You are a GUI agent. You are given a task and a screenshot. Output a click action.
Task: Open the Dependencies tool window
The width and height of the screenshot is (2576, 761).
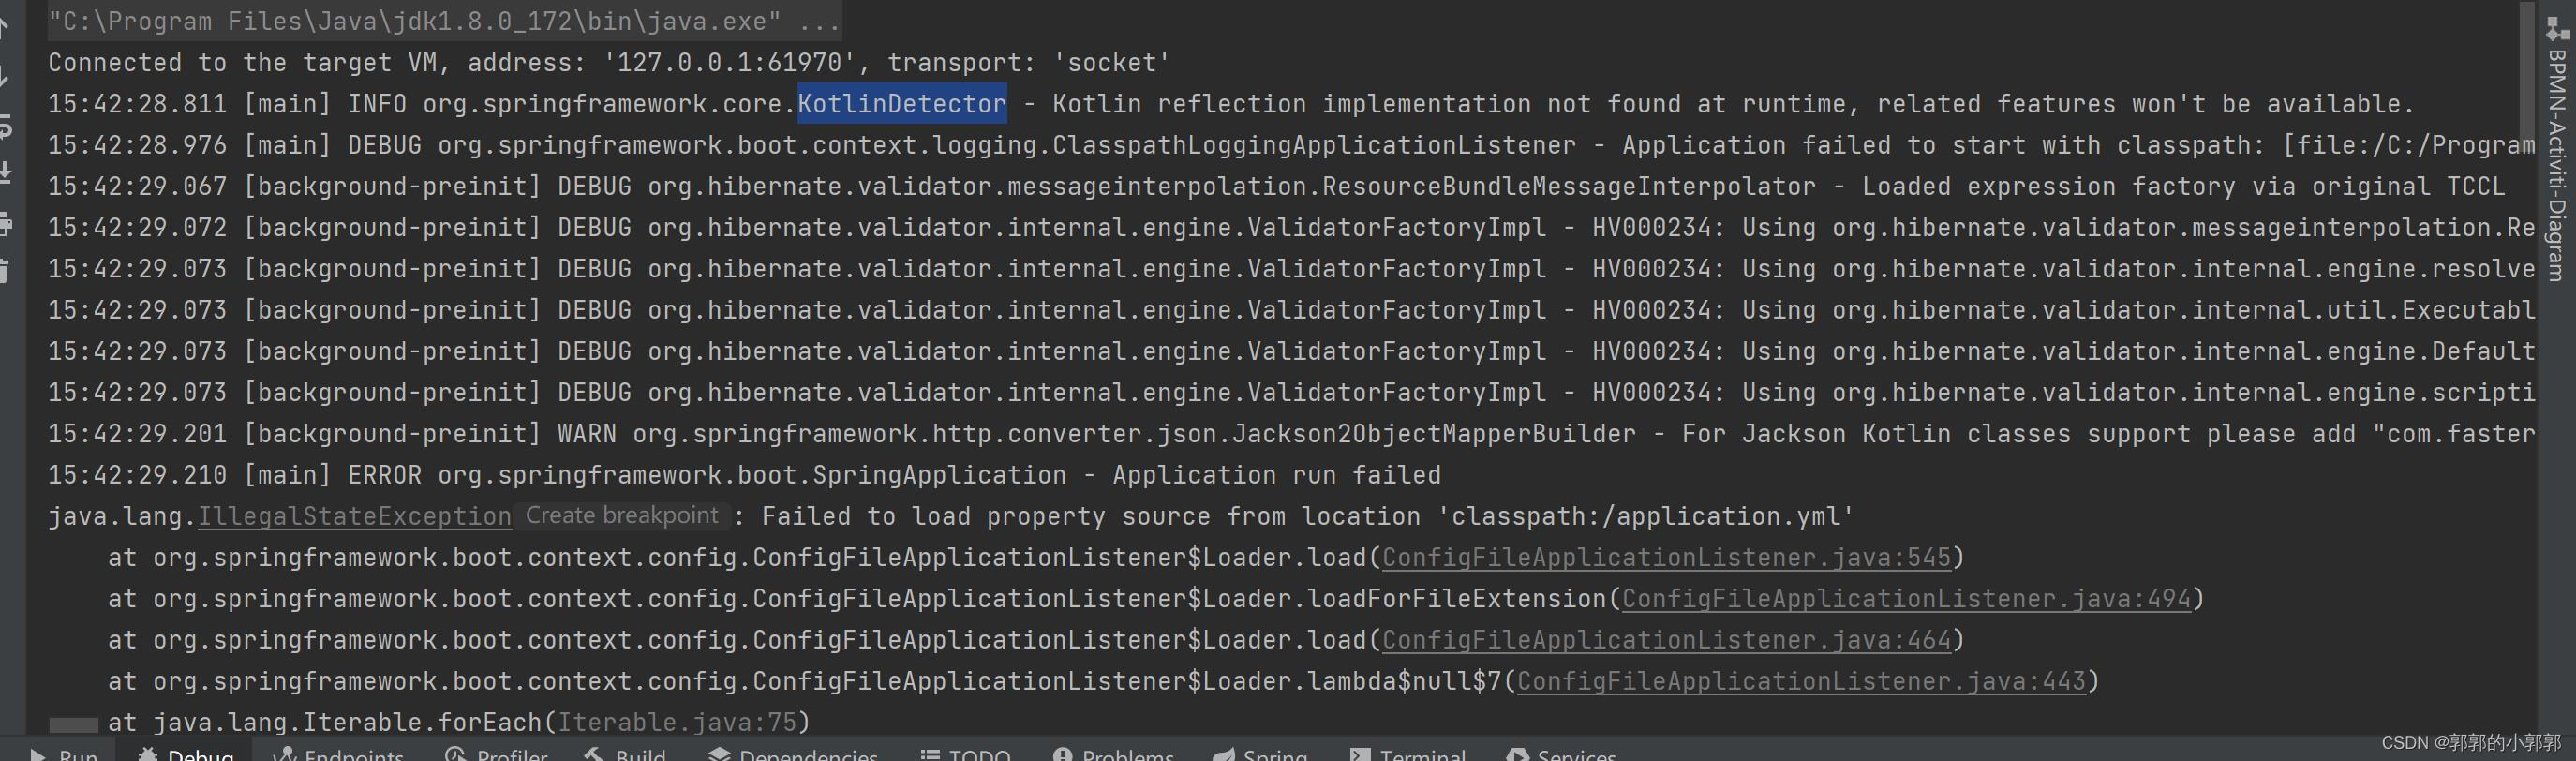click(x=793, y=754)
